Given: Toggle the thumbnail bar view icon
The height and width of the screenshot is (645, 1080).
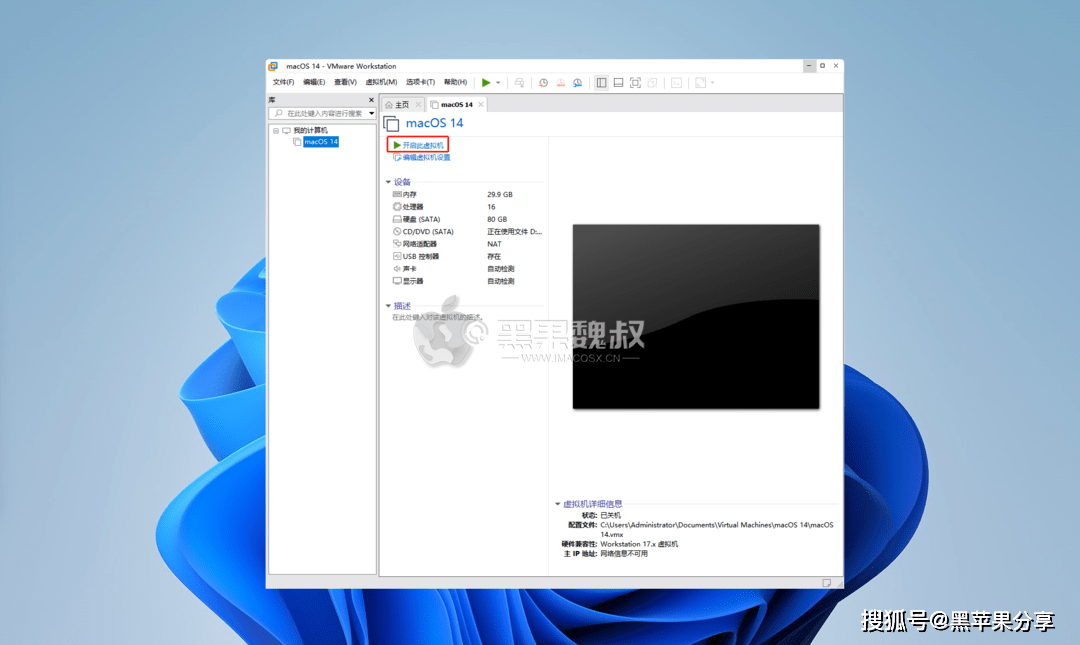Looking at the screenshot, I should click(619, 83).
